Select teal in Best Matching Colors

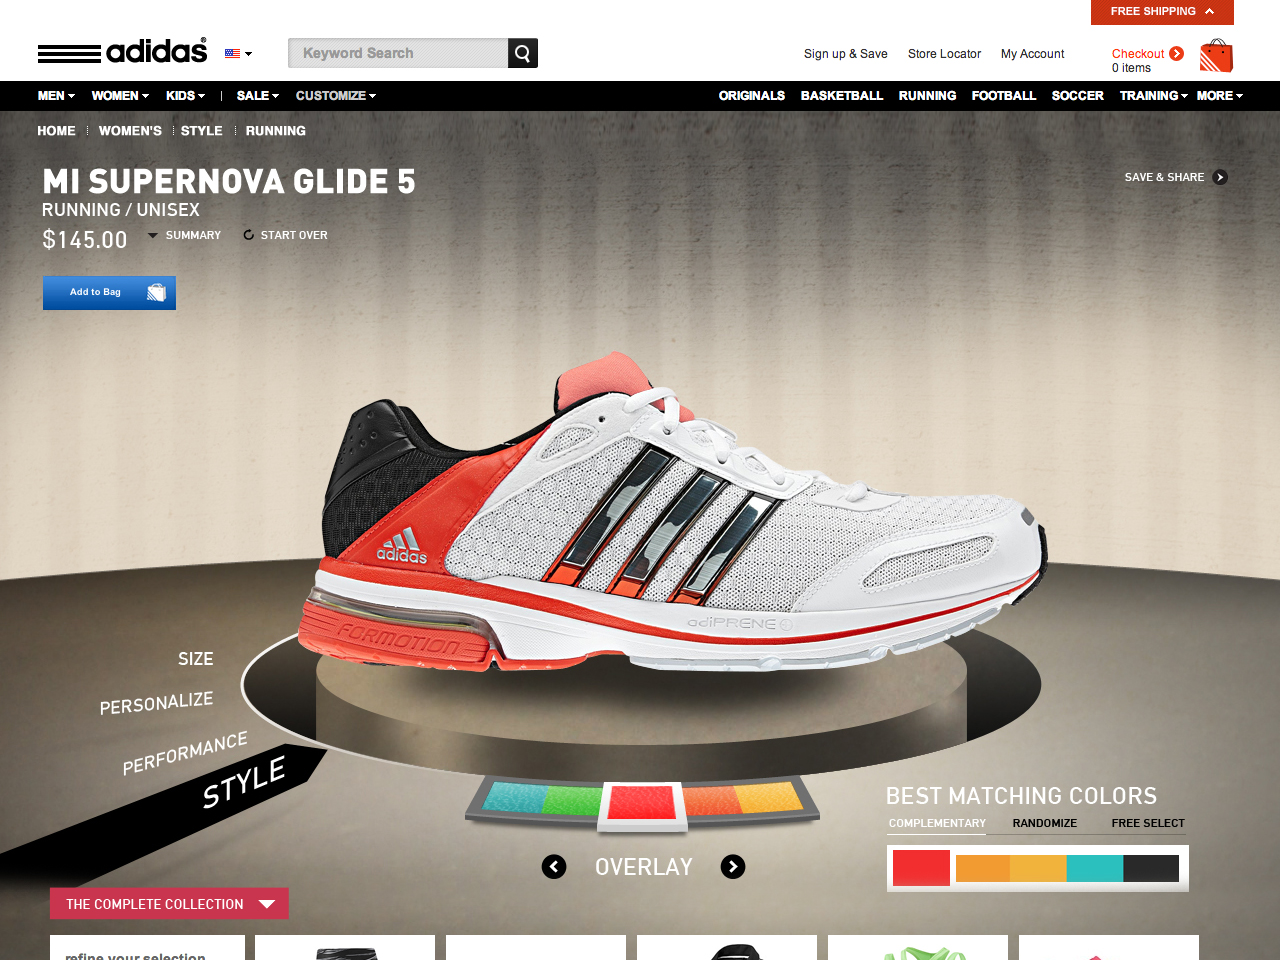pyautogui.click(x=1095, y=868)
